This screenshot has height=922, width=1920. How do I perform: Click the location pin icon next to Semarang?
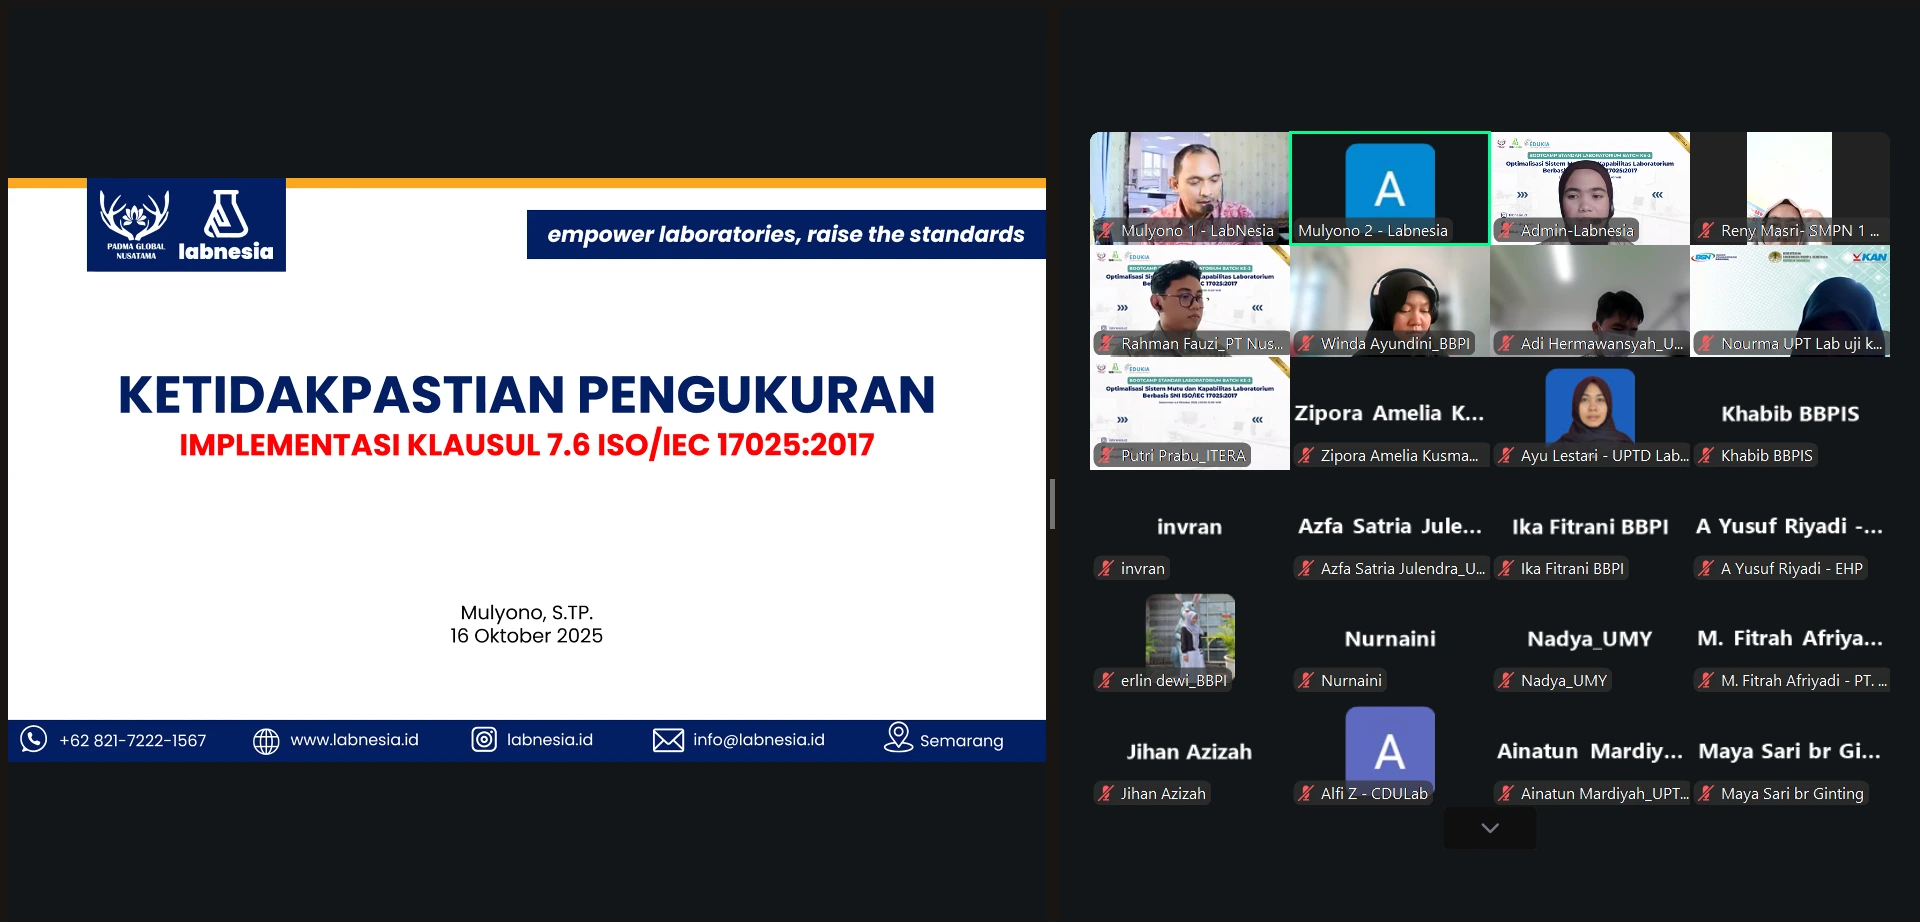(898, 739)
